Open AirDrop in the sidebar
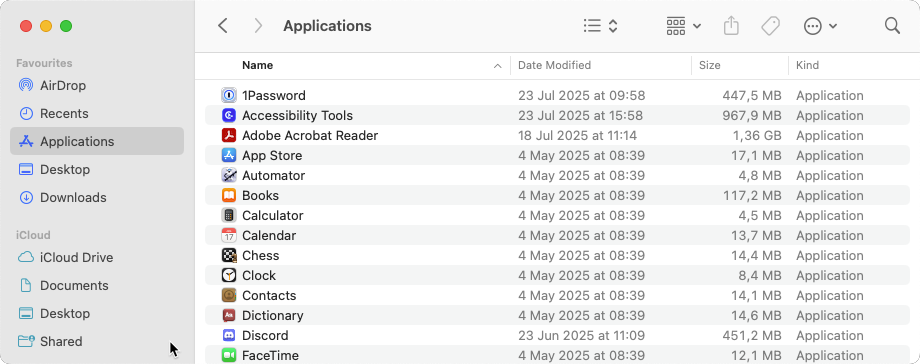This screenshot has height=364, width=920. [97, 86]
